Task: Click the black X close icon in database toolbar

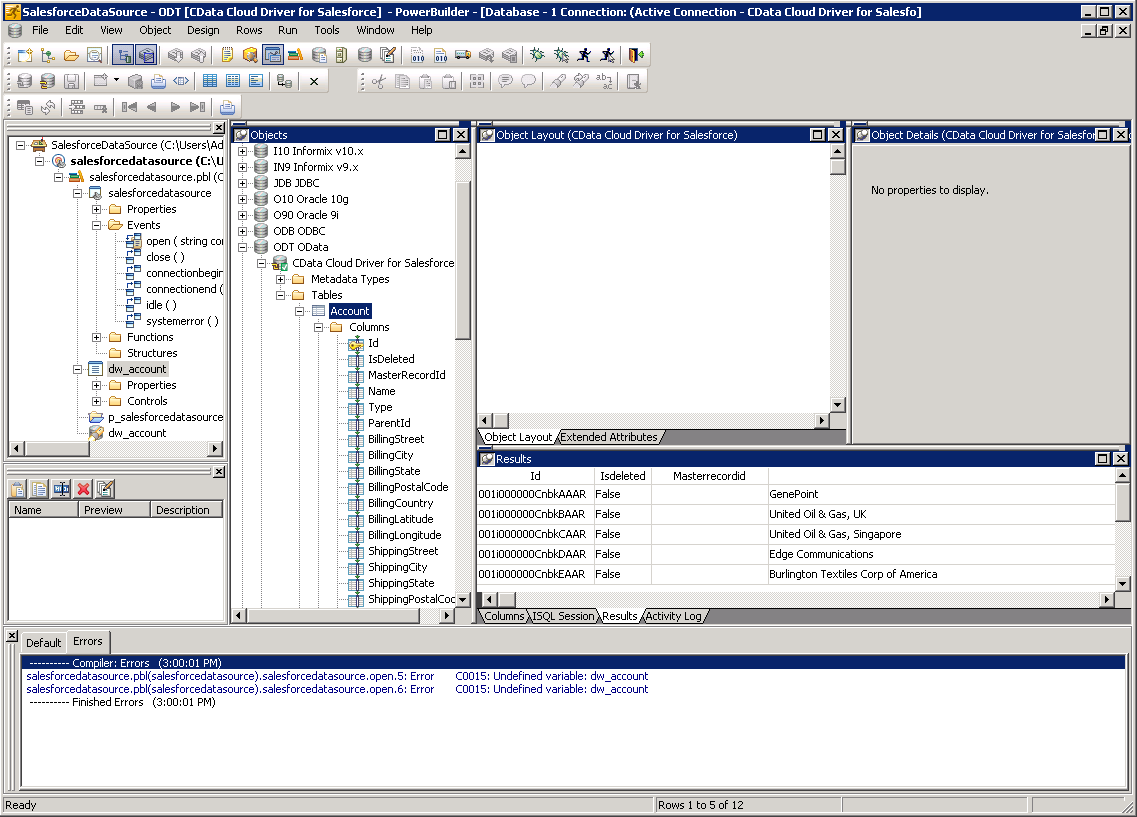Action: pyautogui.click(x=313, y=82)
